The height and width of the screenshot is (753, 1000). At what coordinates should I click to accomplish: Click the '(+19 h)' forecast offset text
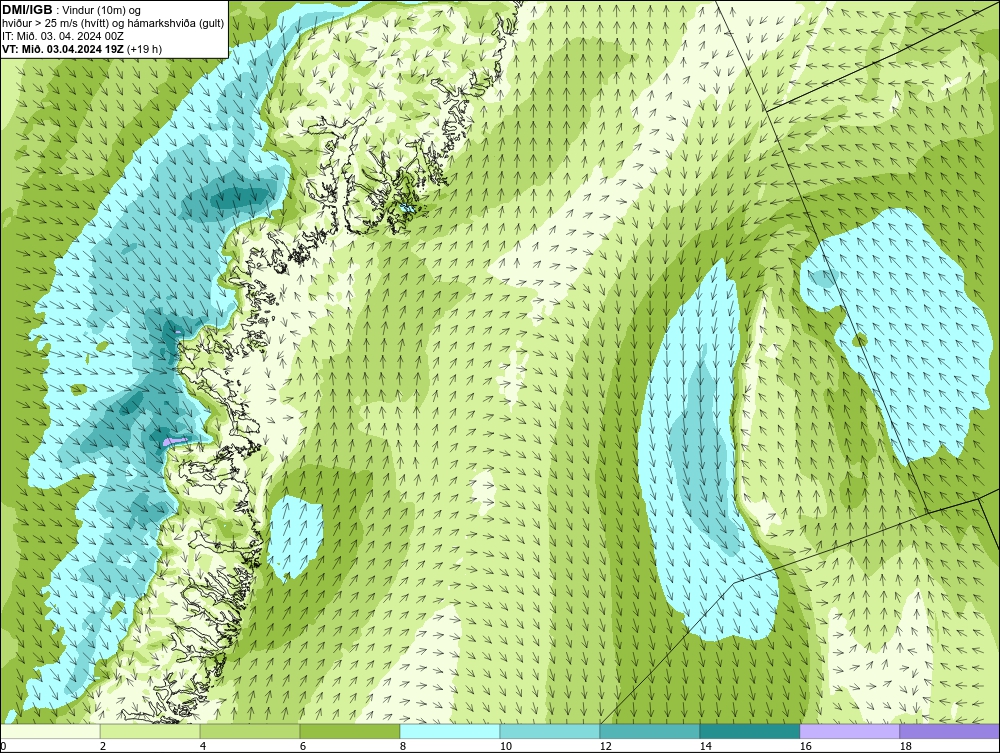point(145,49)
